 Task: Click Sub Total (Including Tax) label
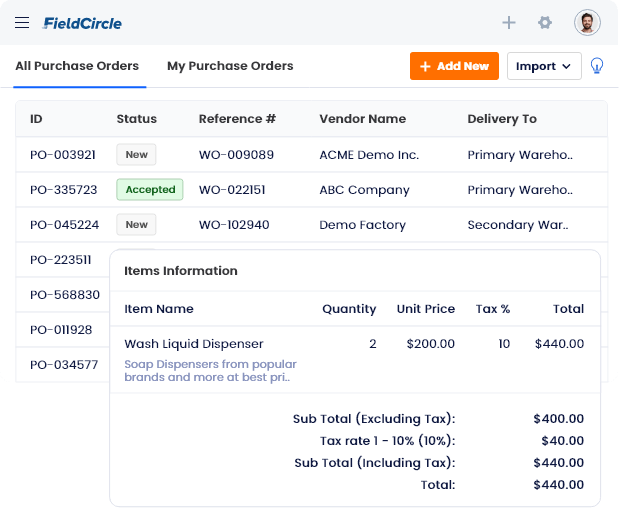[375, 463]
